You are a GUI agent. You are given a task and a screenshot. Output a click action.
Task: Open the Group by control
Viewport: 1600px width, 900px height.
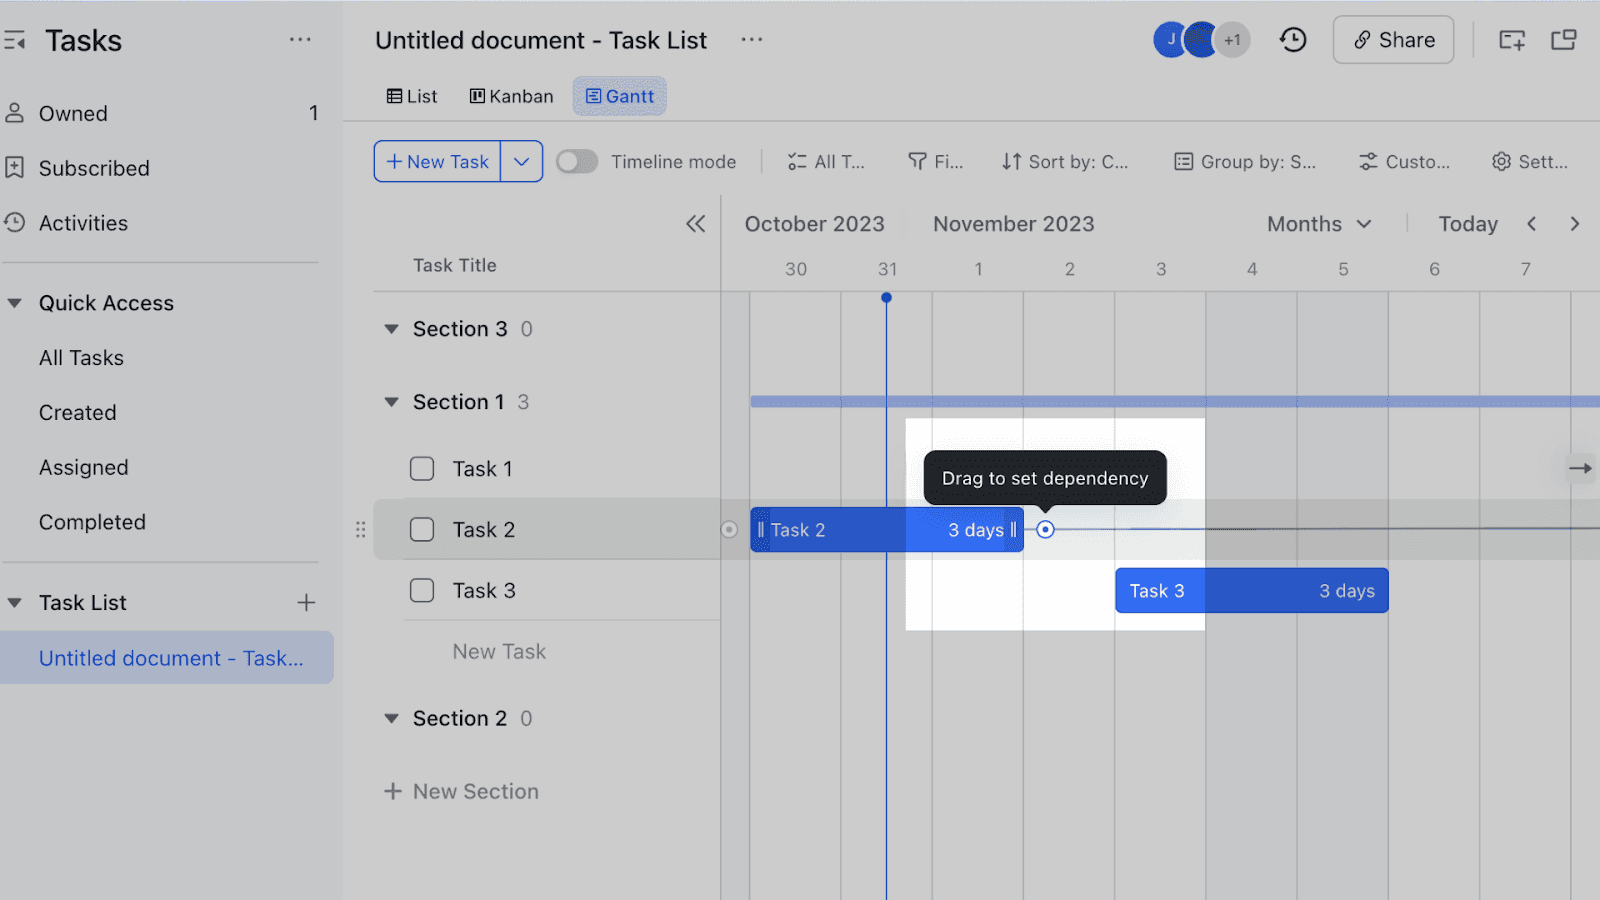coord(1243,161)
